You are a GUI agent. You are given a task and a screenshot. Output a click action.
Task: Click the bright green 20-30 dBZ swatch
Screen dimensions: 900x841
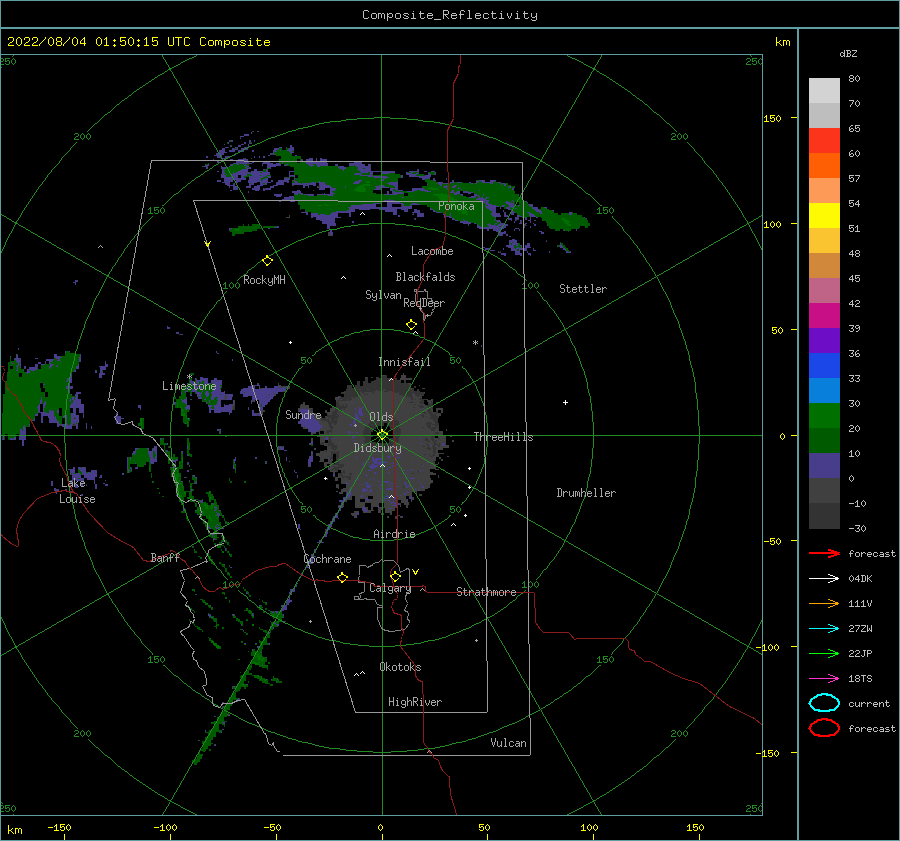824,415
